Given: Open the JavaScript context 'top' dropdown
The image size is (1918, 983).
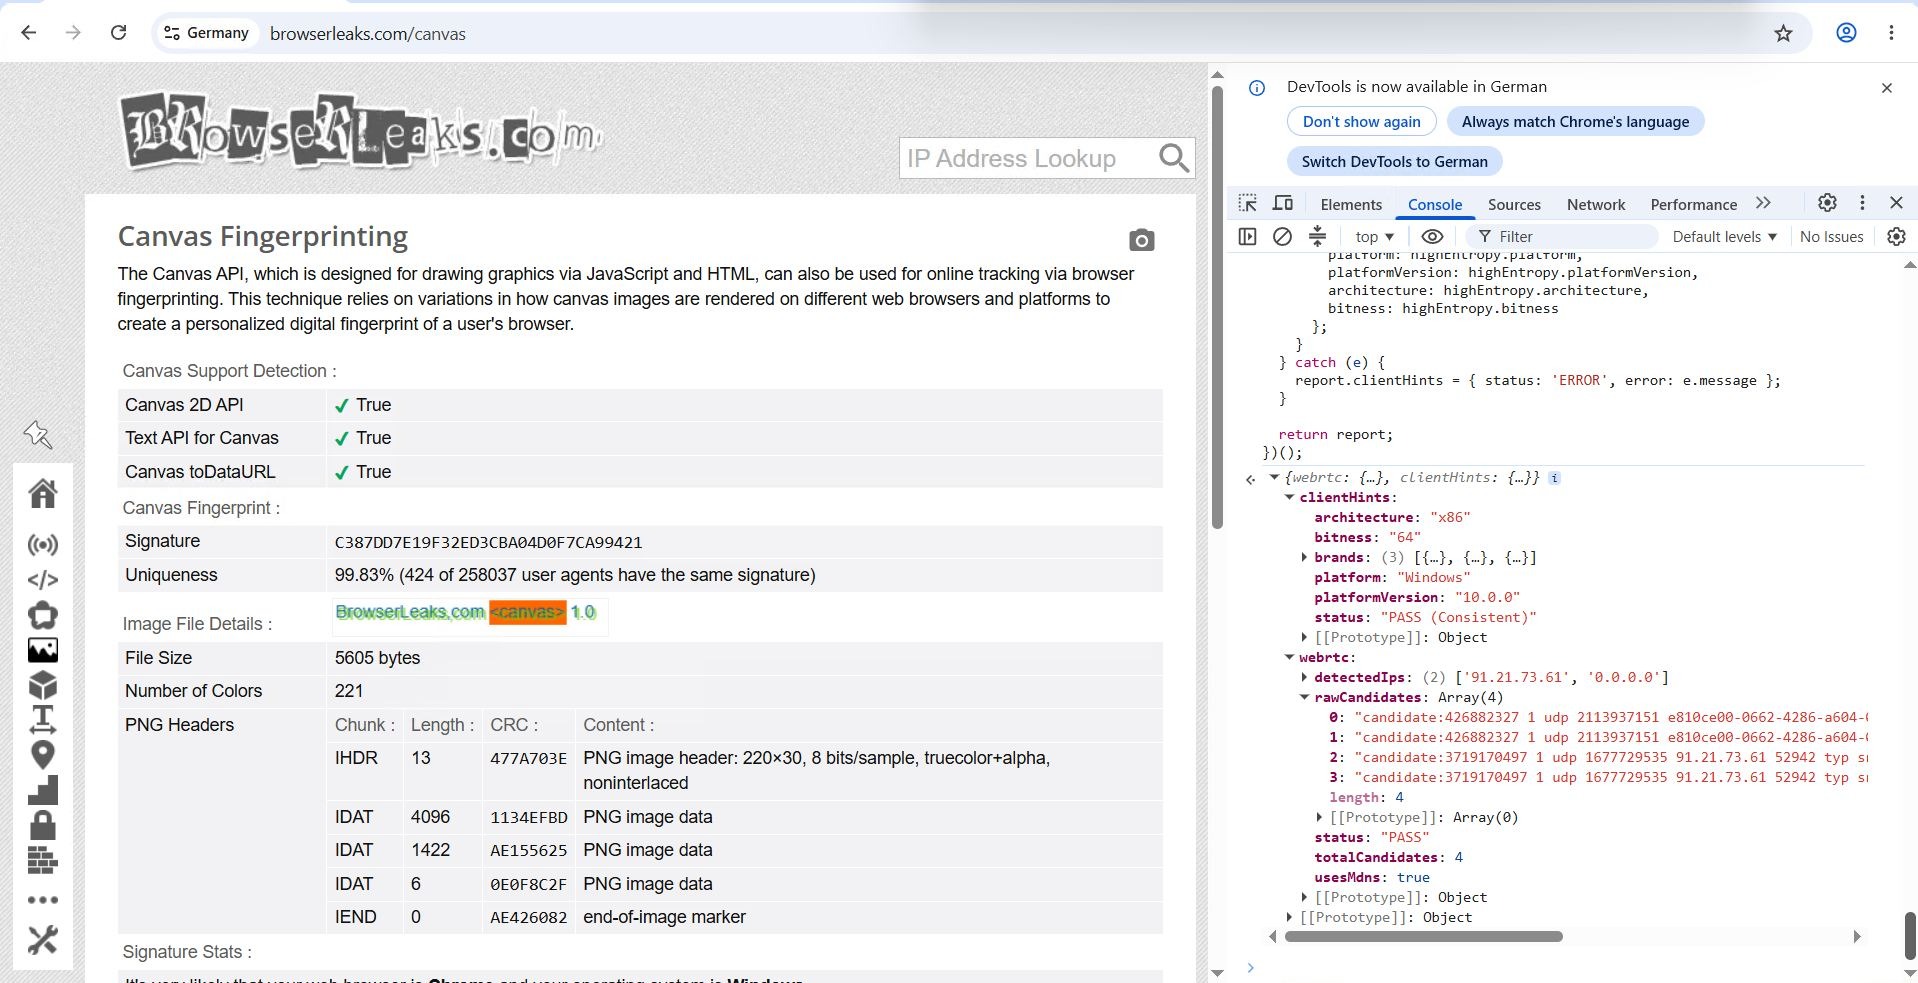Looking at the screenshot, I should pyautogui.click(x=1374, y=237).
